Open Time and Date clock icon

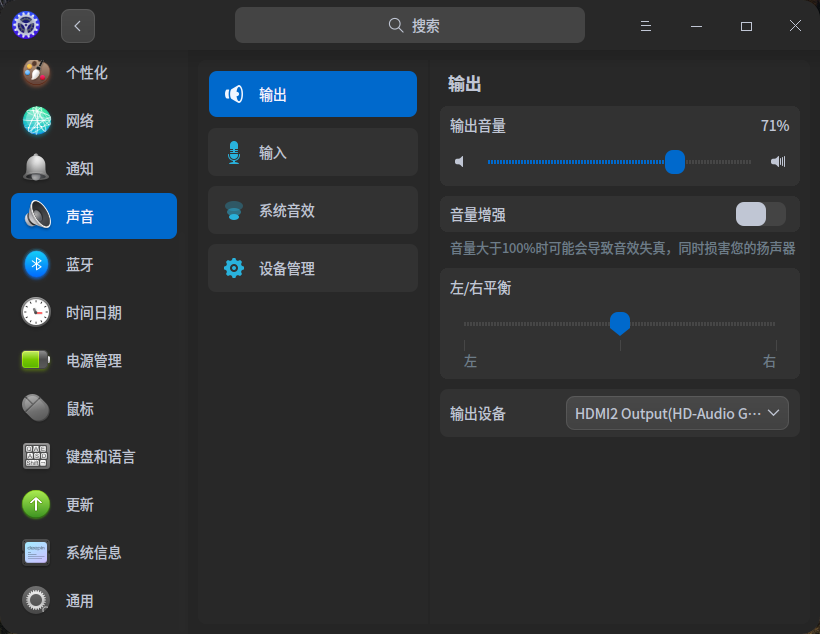pos(37,312)
